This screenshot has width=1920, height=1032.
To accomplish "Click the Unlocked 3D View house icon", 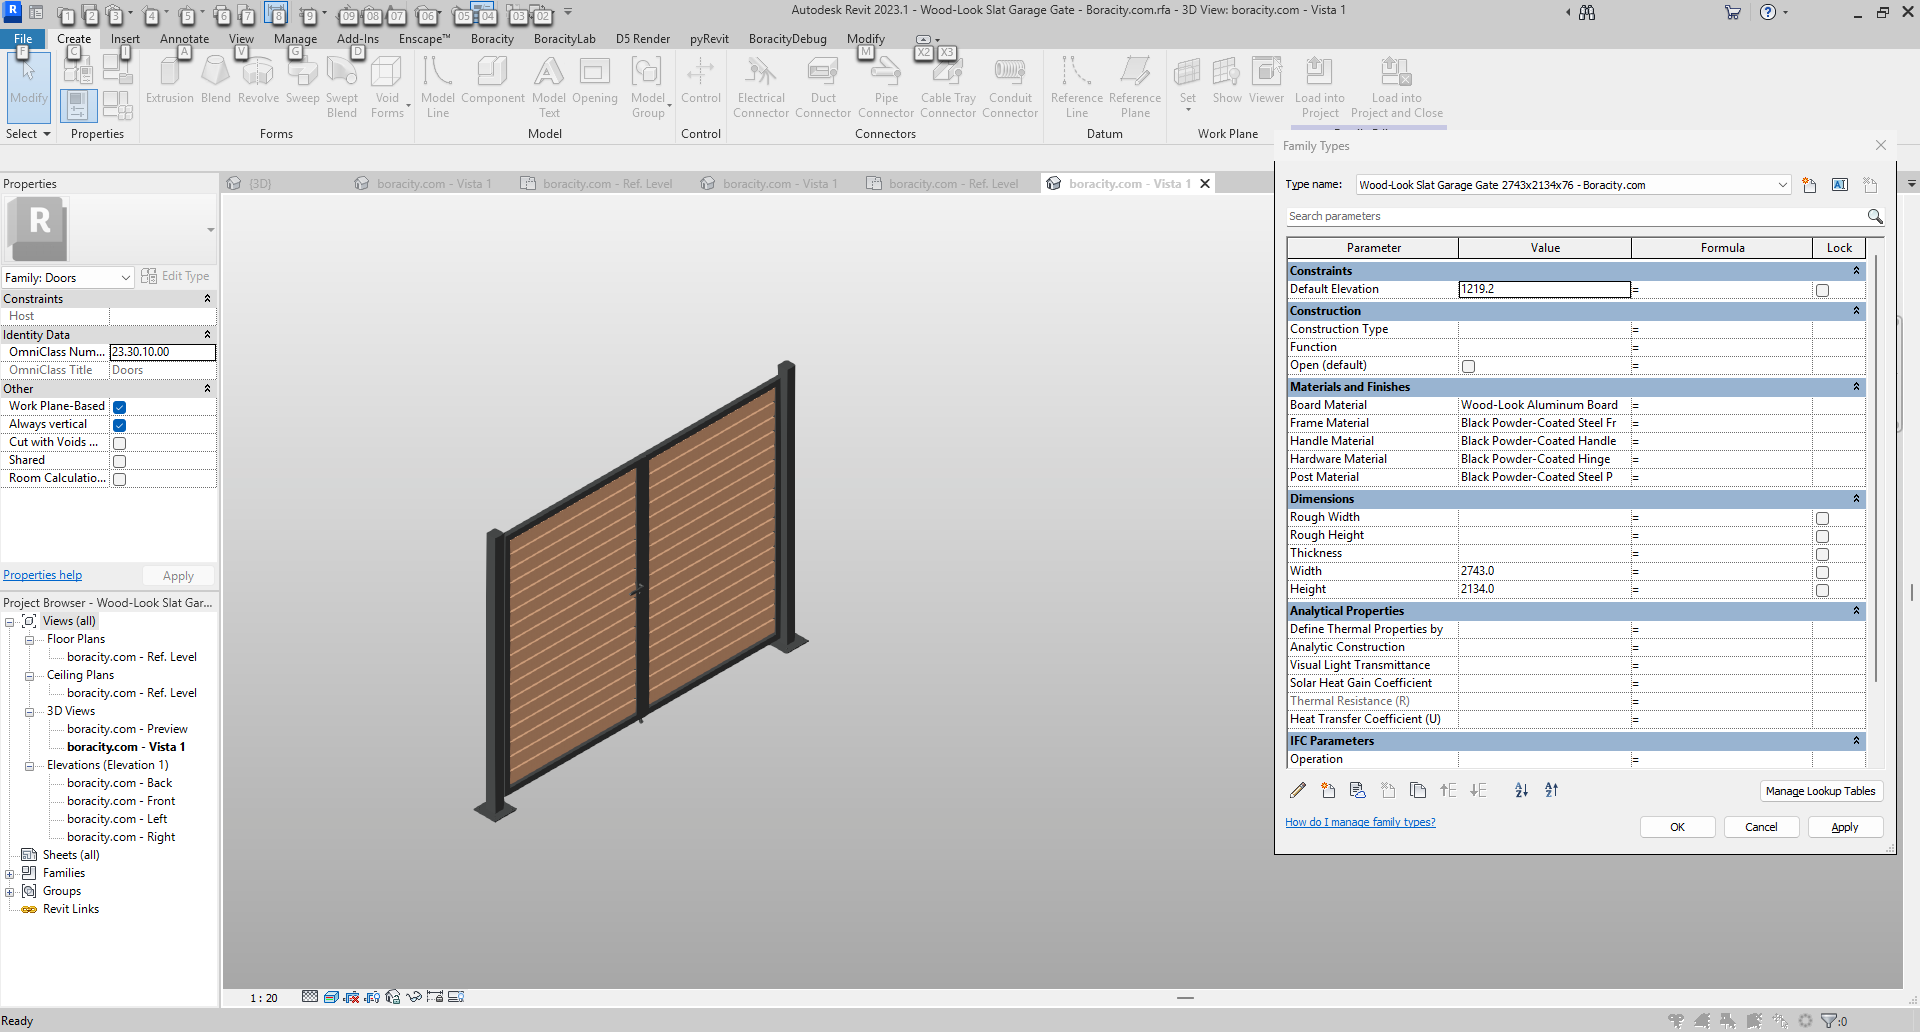I will (393, 997).
